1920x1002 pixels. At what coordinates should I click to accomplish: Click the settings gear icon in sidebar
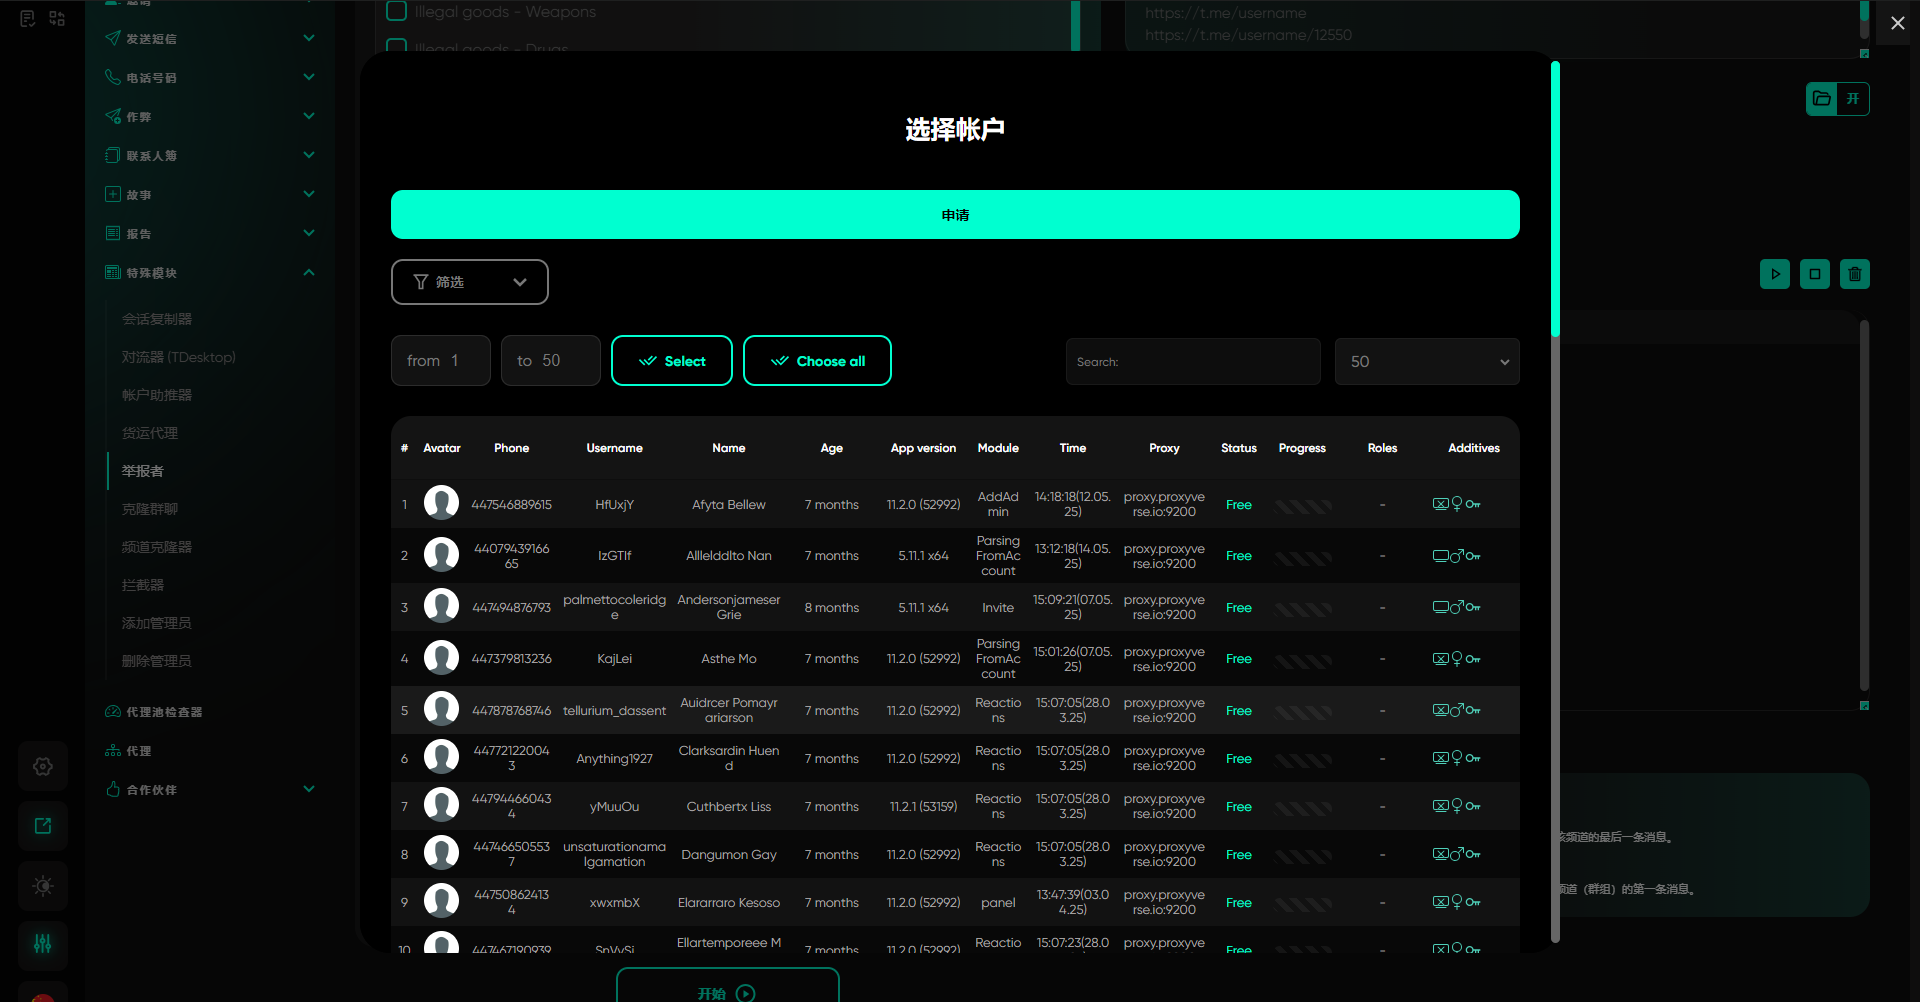[x=43, y=766]
